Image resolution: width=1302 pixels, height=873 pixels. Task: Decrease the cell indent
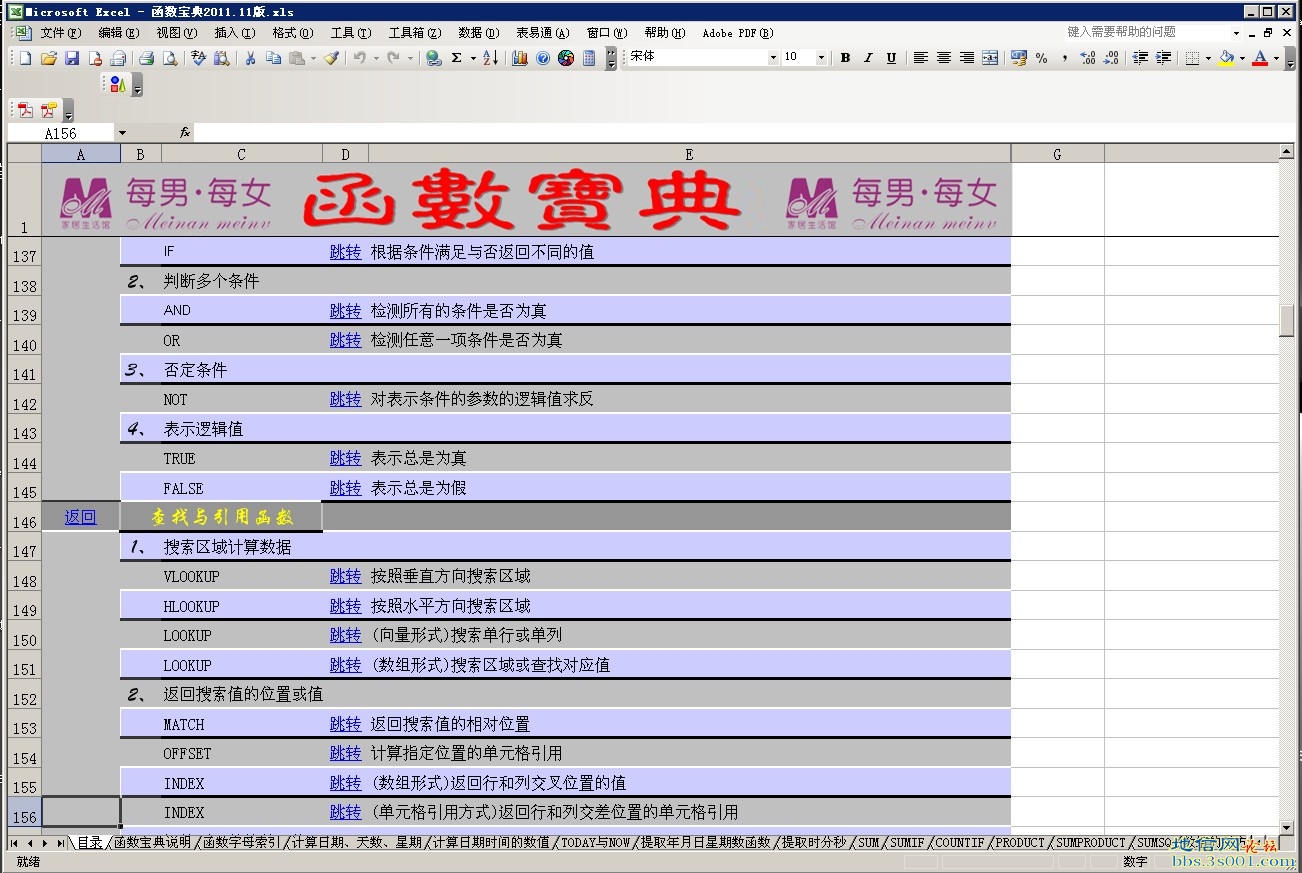1140,58
